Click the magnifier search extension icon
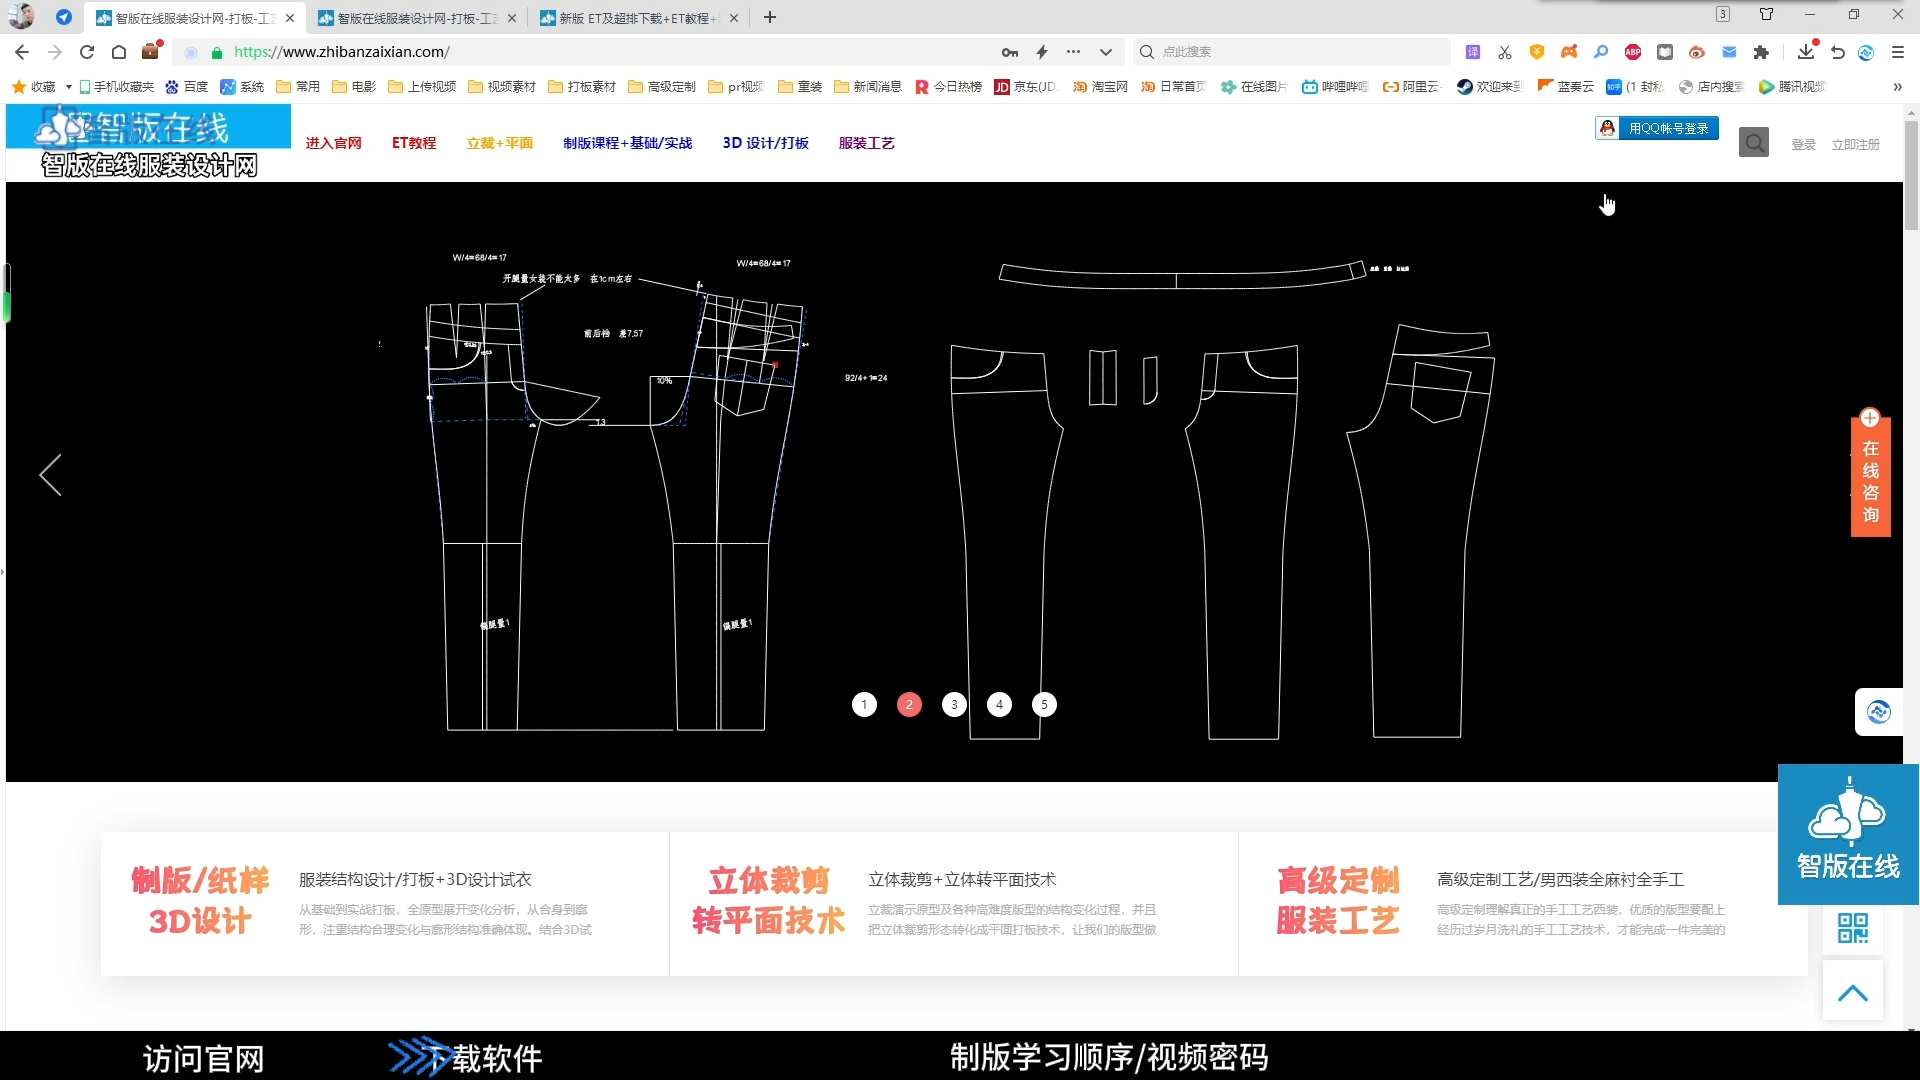The width and height of the screenshot is (1920, 1080). tap(1601, 52)
